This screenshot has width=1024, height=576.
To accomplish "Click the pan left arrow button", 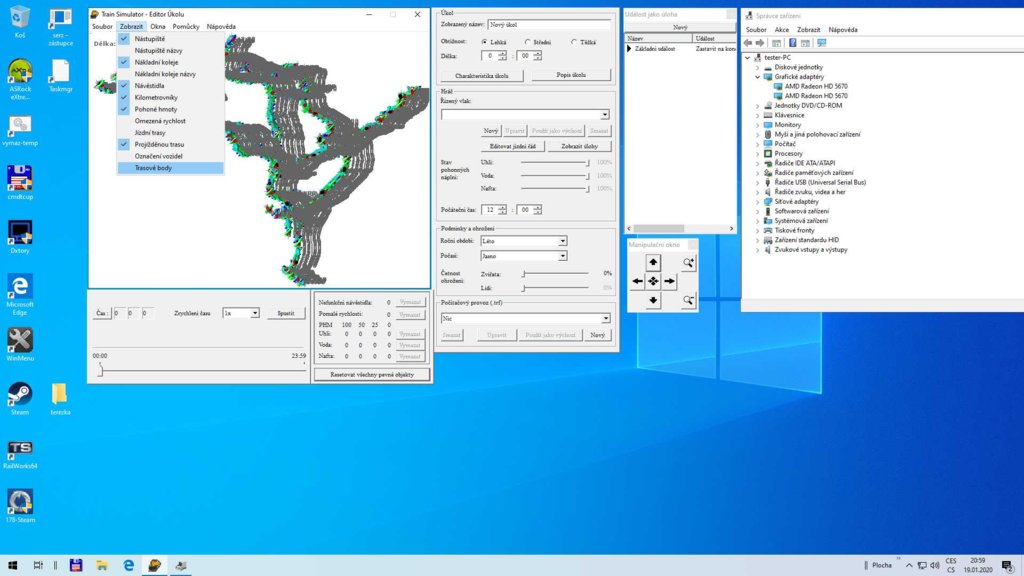I will (x=637, y=281).
